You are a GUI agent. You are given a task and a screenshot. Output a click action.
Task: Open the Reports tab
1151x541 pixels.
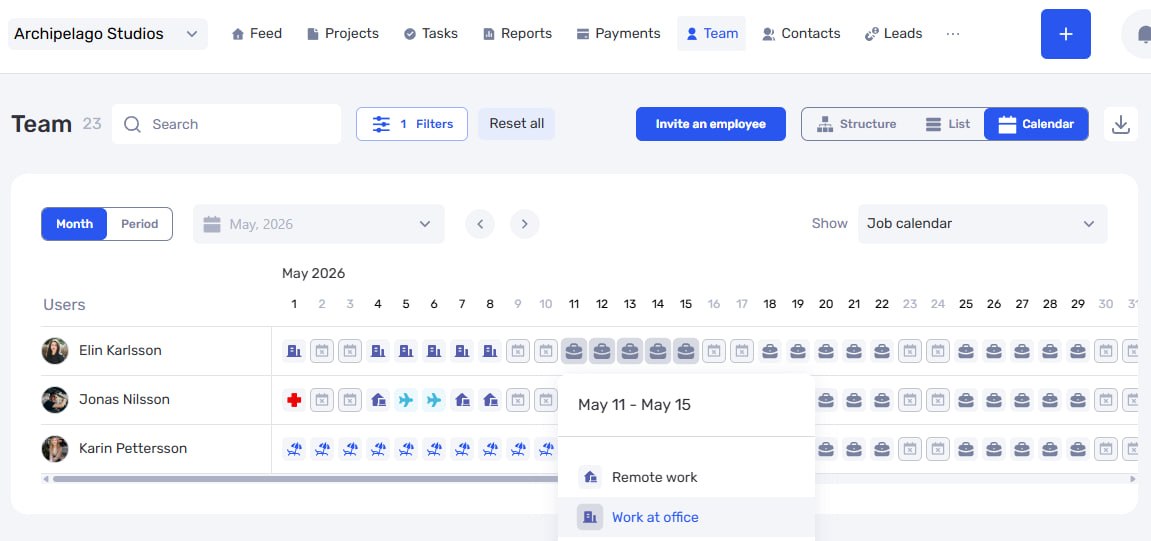tap(517, 34)
